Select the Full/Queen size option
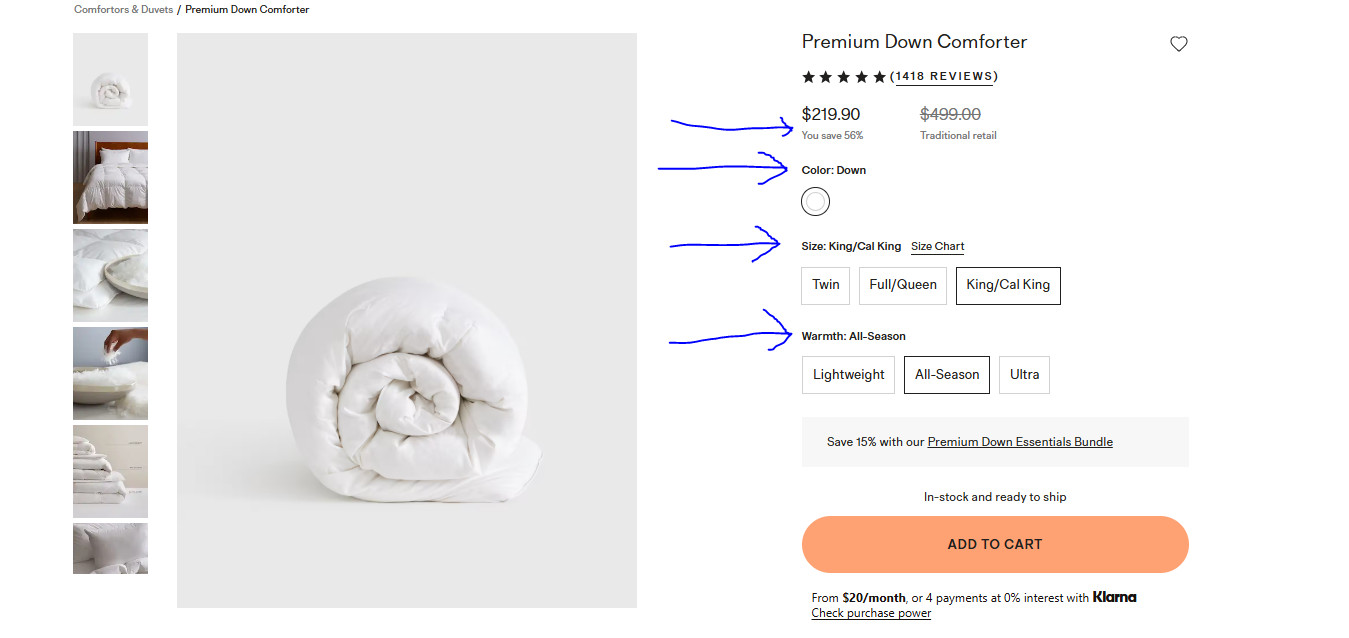The height and width of the screenshot is (638, 1349). (902, 285)
